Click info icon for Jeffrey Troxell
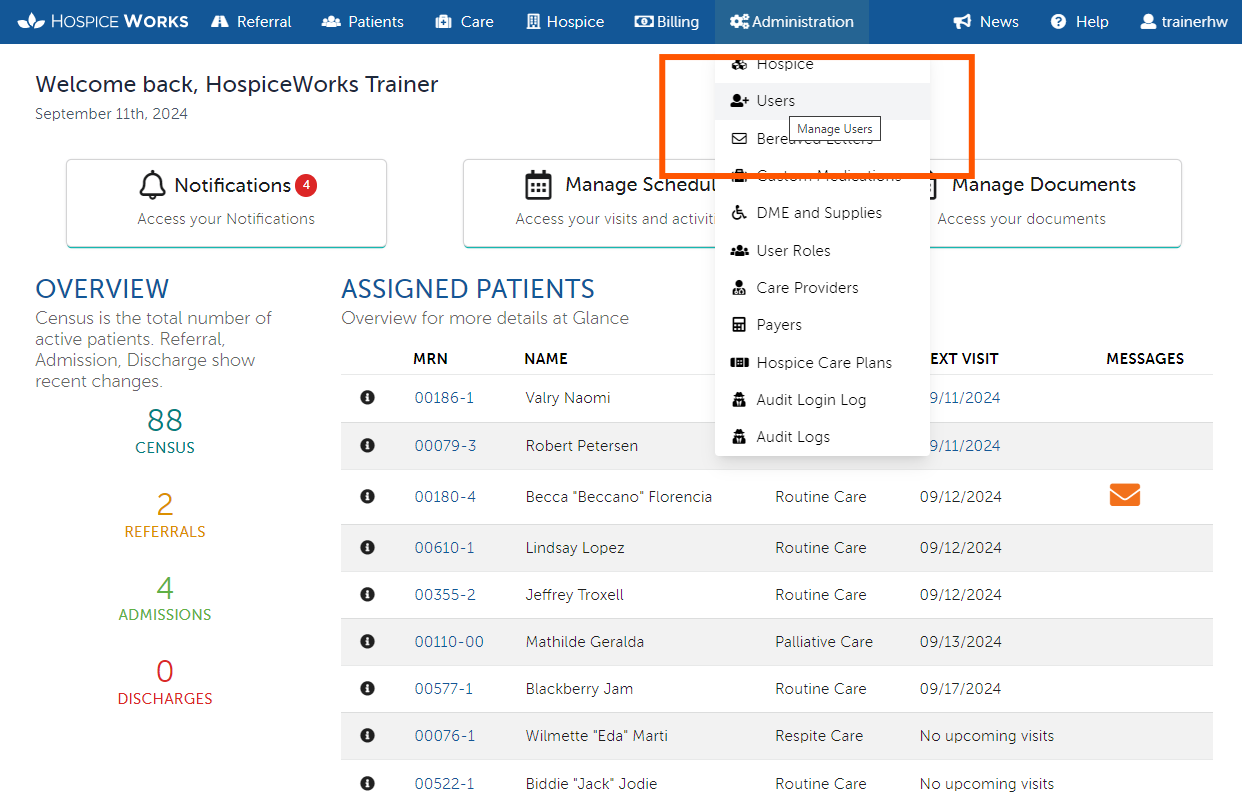The height and width of the screenshot is (806, 1242). pos(367,595)
